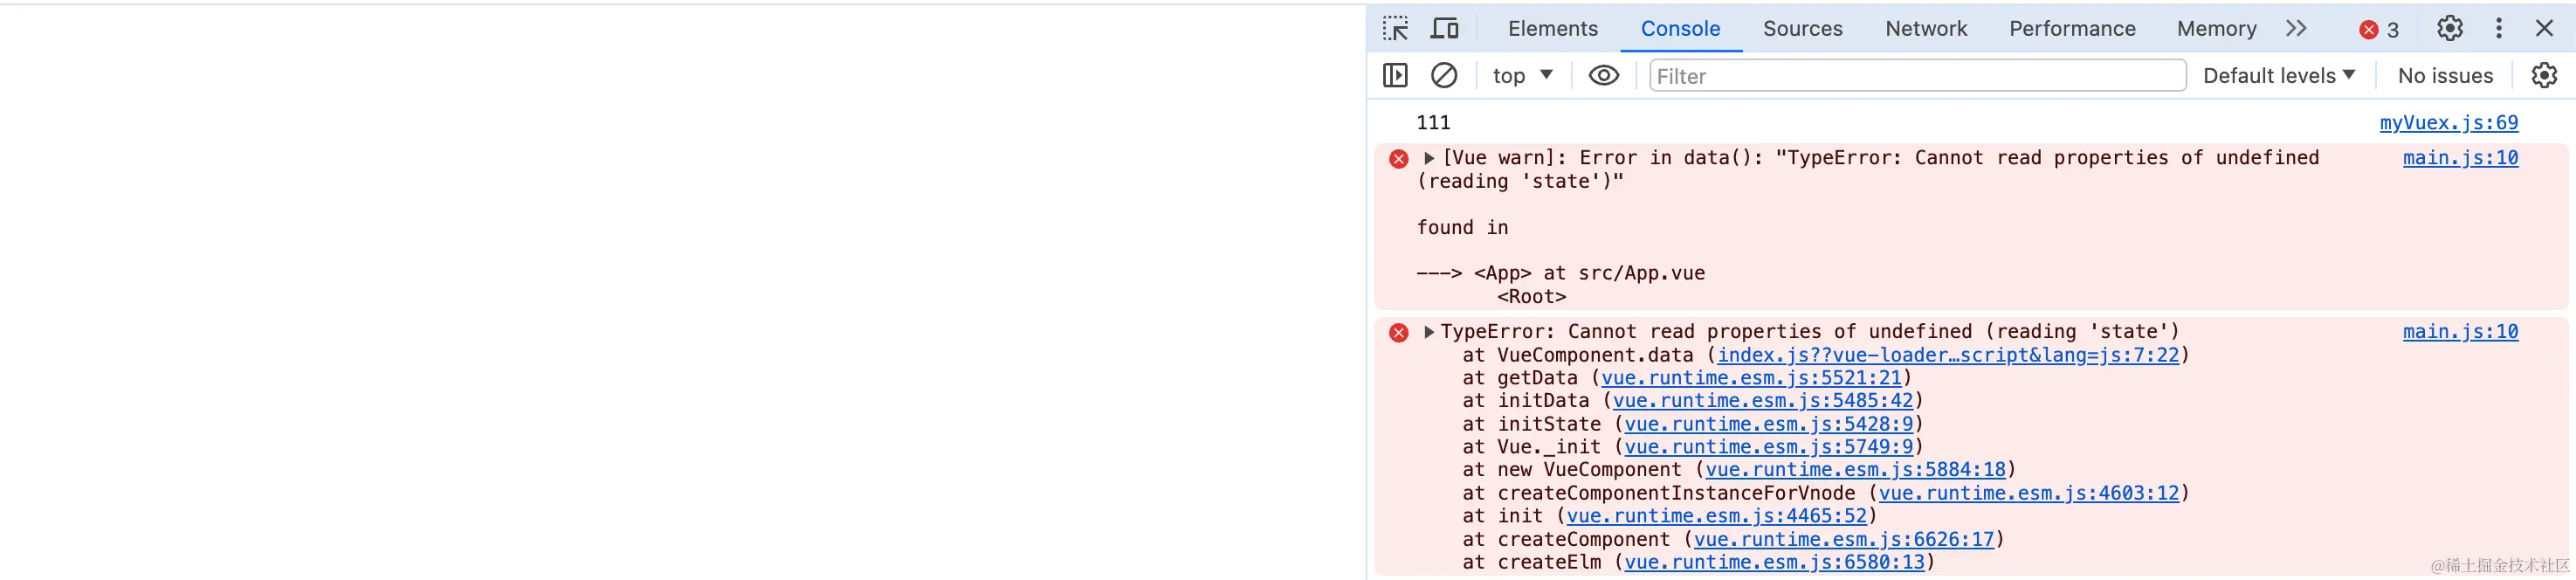Expand the TypeError stack trace entry
2576x580 pixels.
pyautogui.click(x=1429, y=332)
